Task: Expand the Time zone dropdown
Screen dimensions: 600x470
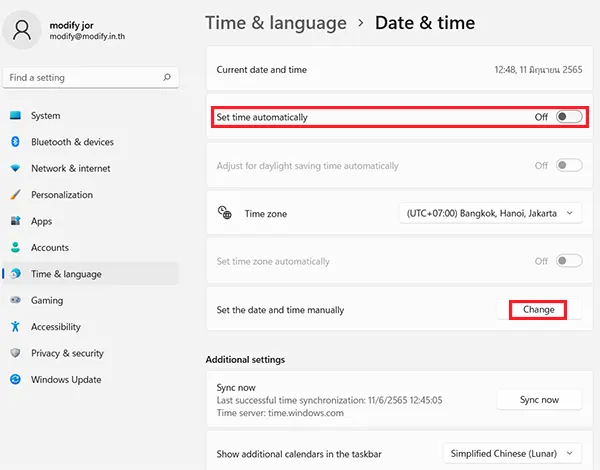Action: click(490, 213)
